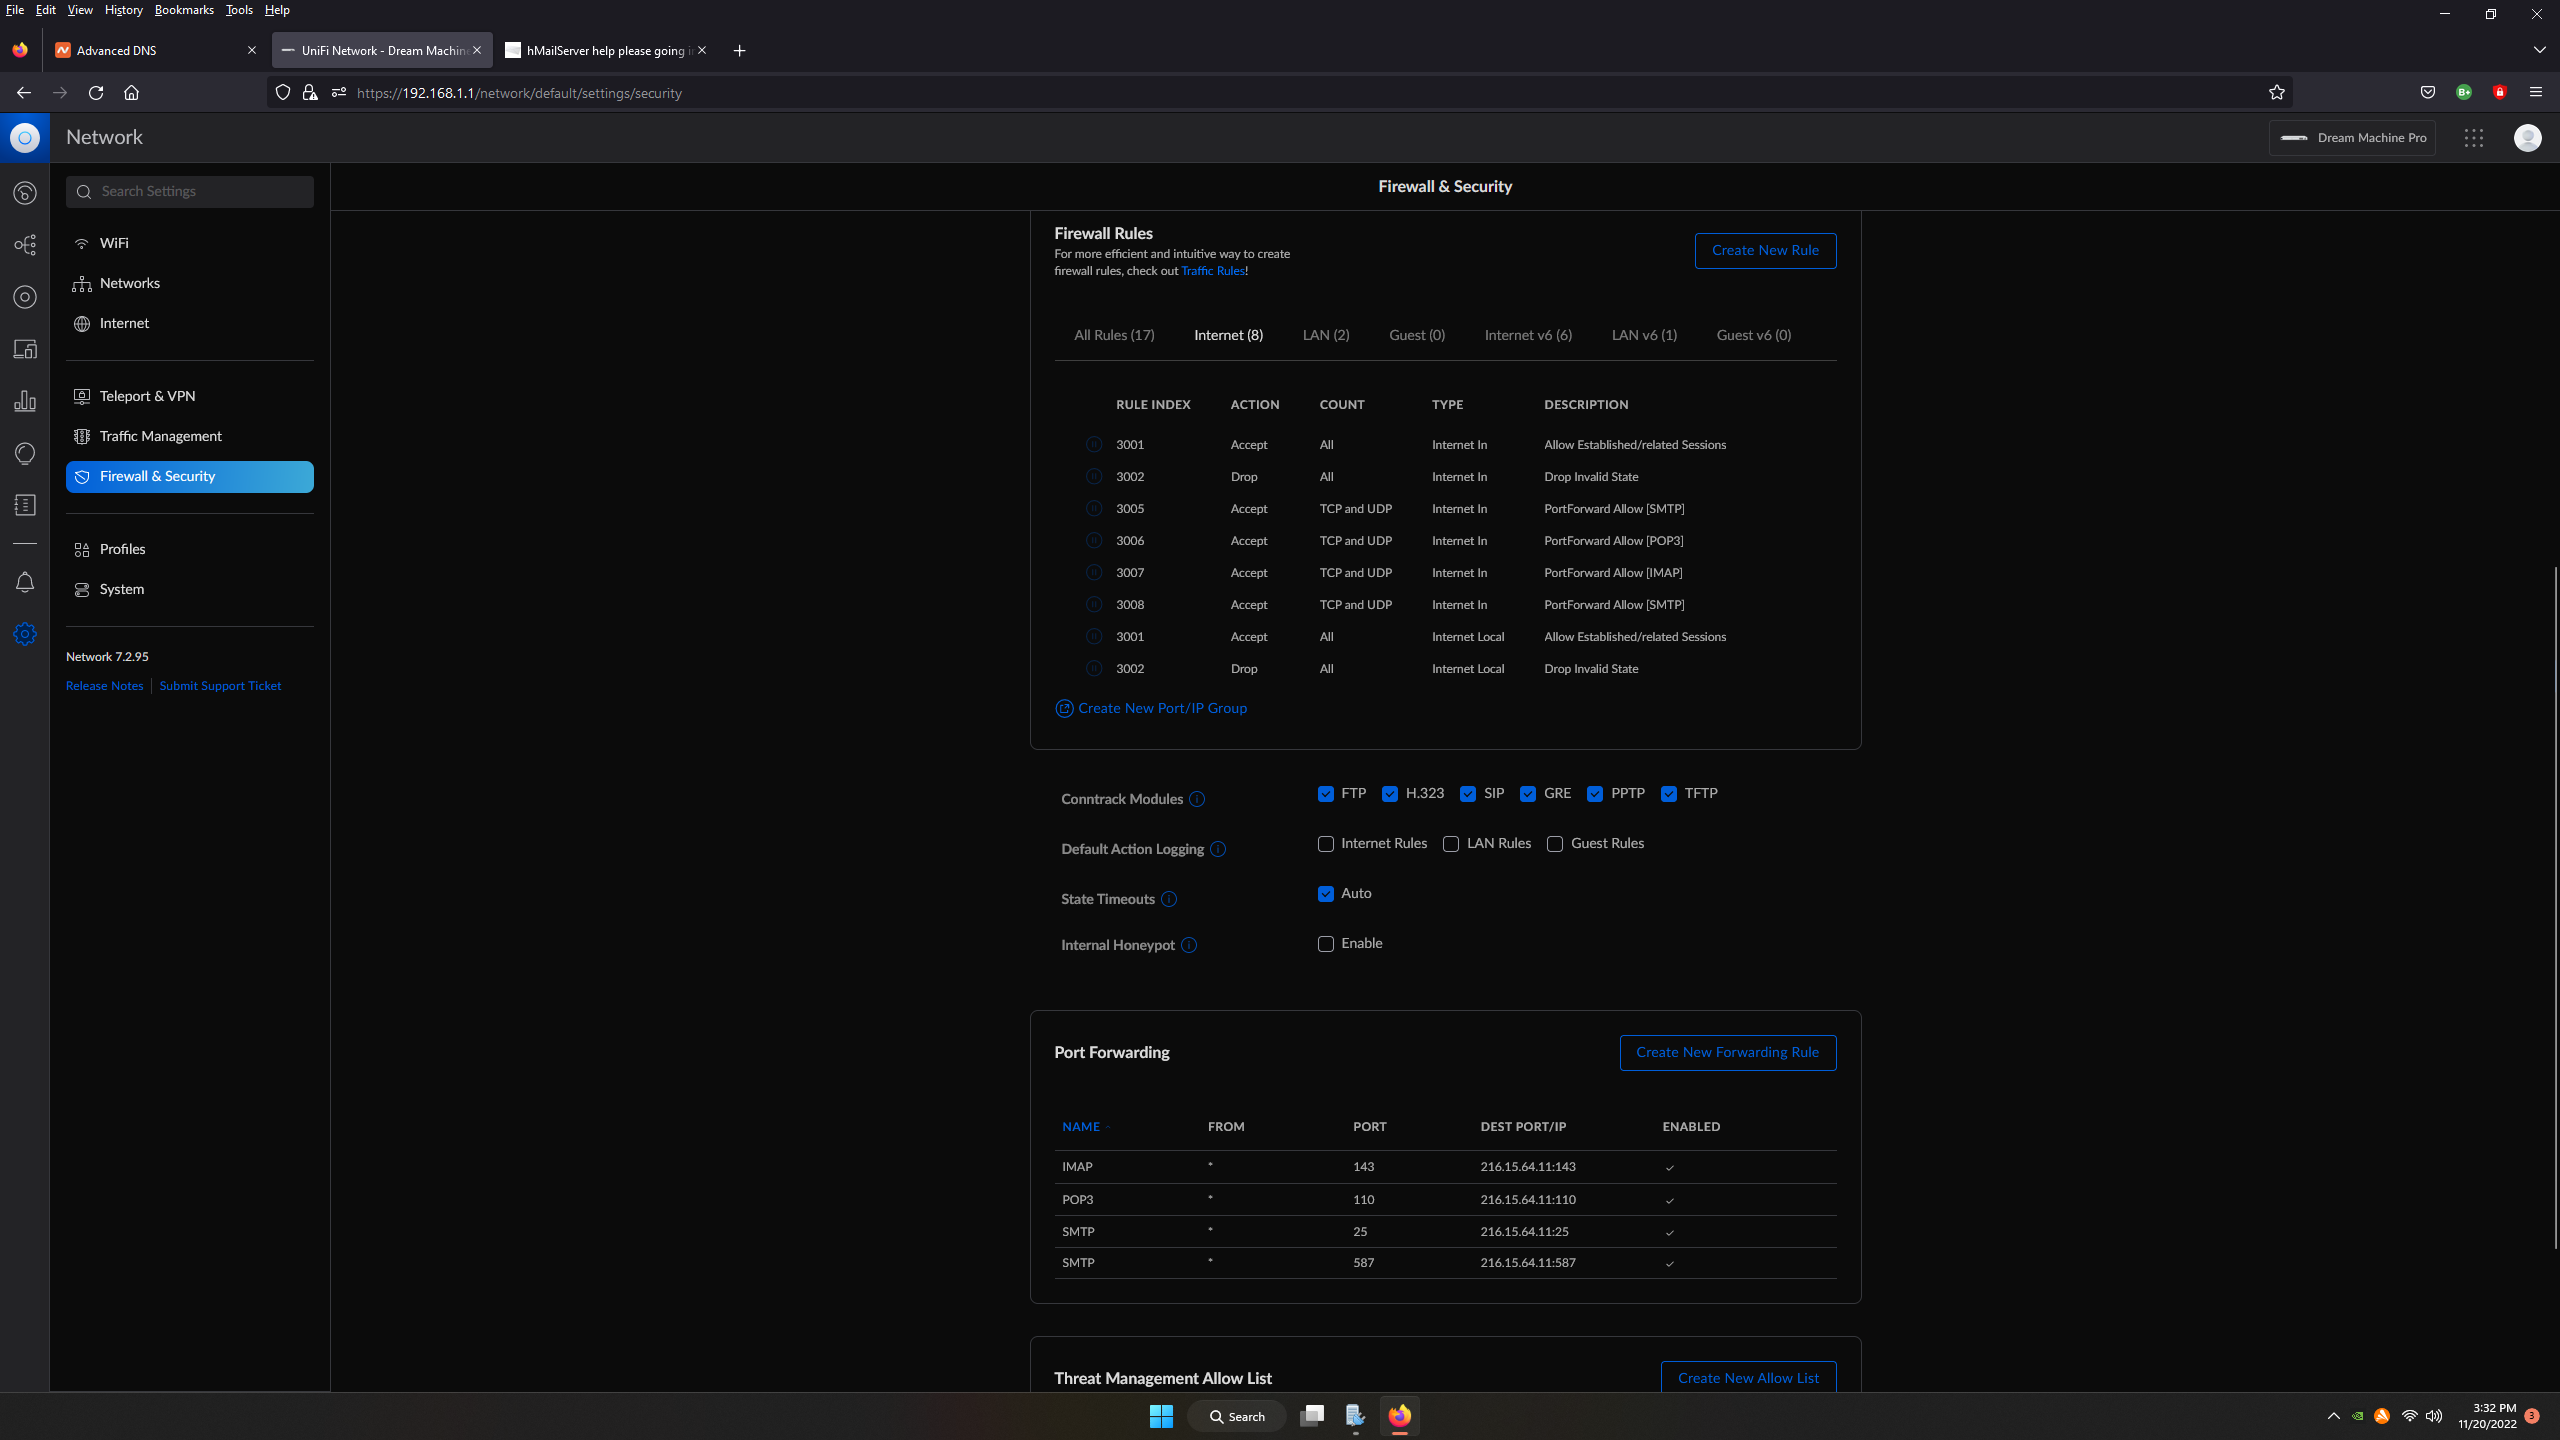
Task: Enable logging for Internet Rules
Action: (x=1326, y=844)
